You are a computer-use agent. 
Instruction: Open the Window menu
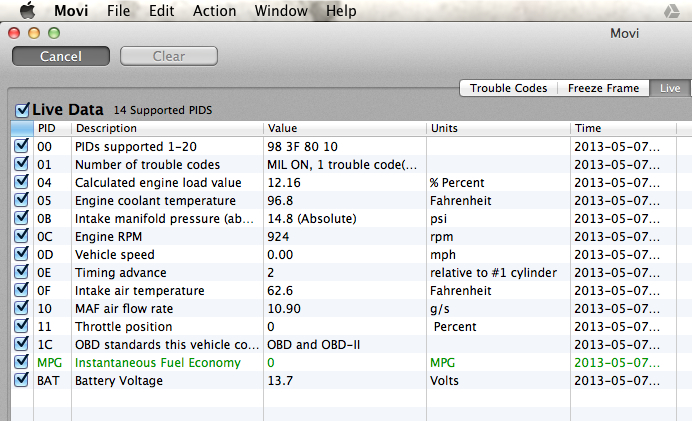click(x=281, y=11)
